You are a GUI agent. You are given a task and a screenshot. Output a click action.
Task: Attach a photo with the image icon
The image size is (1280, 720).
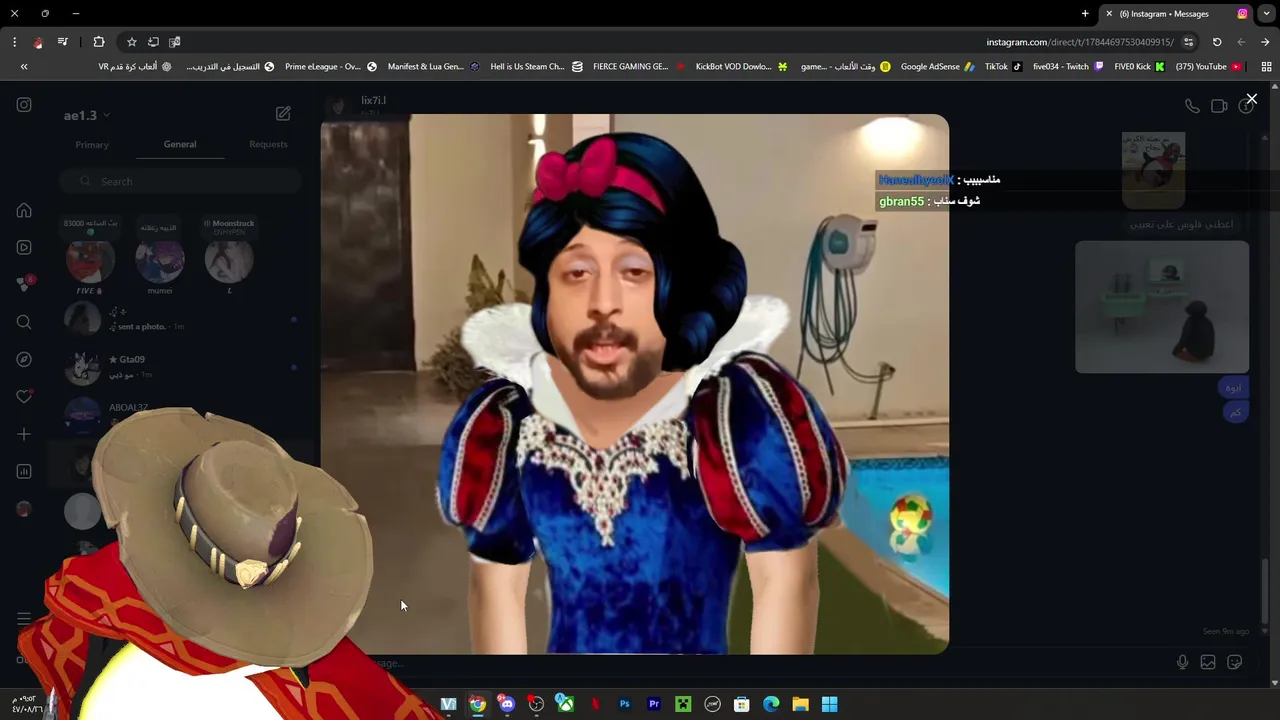tap(1208, 662)
